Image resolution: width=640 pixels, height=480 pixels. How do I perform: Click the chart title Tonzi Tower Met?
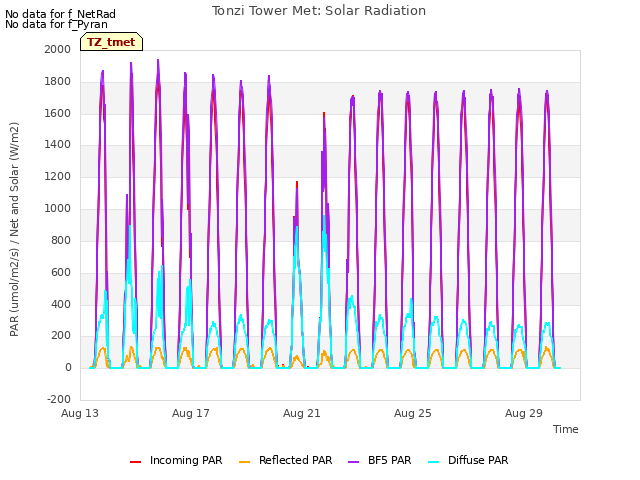click(319, 11)
